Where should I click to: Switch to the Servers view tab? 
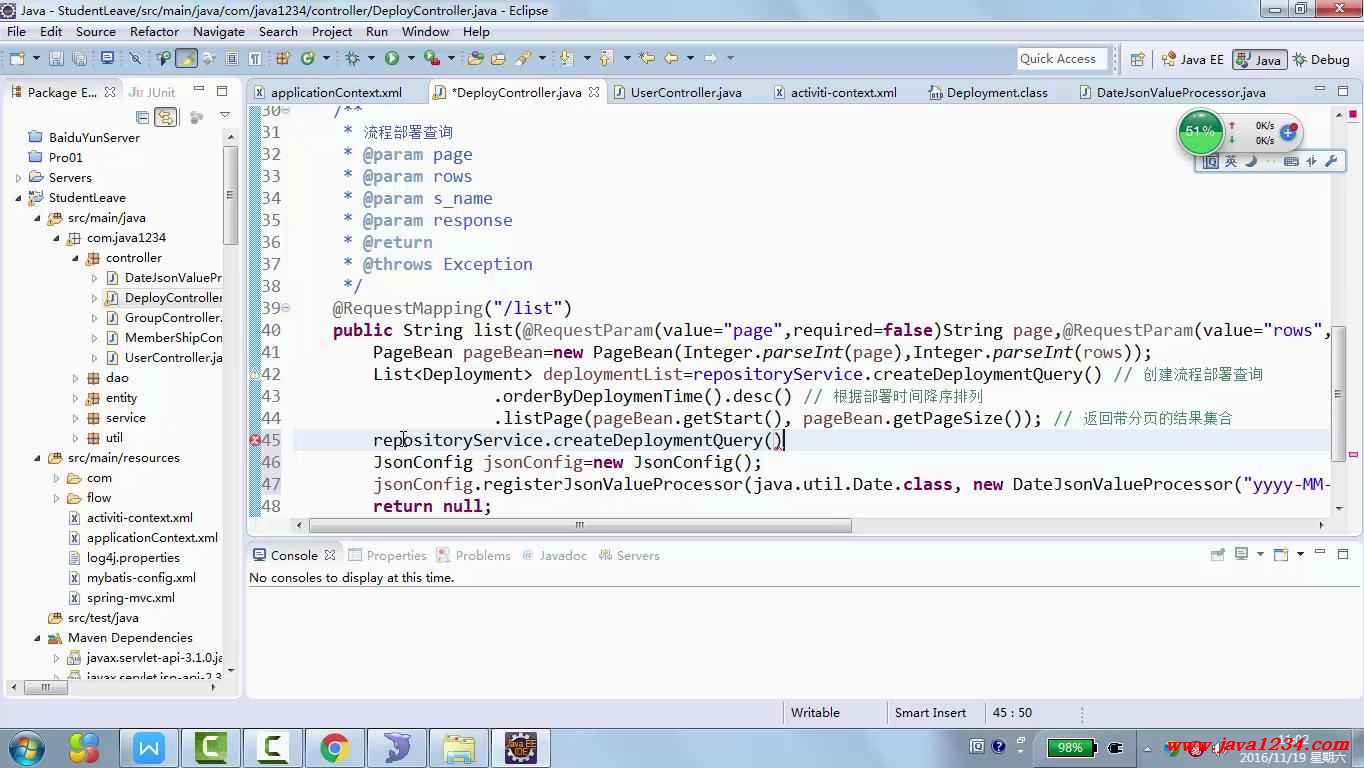coord(627,555)
